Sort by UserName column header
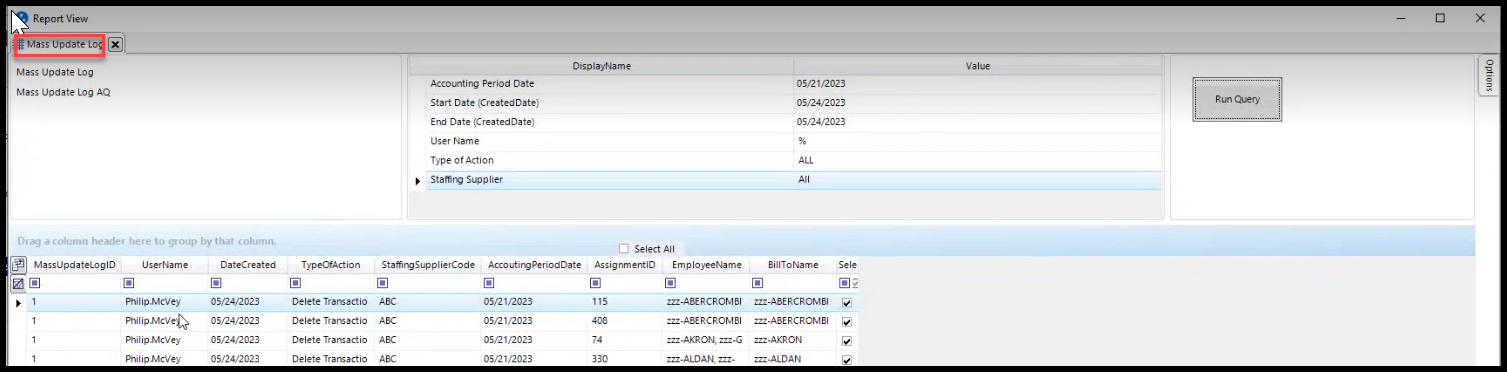Screen dimensions: 1507x372 tap(165, 265)
